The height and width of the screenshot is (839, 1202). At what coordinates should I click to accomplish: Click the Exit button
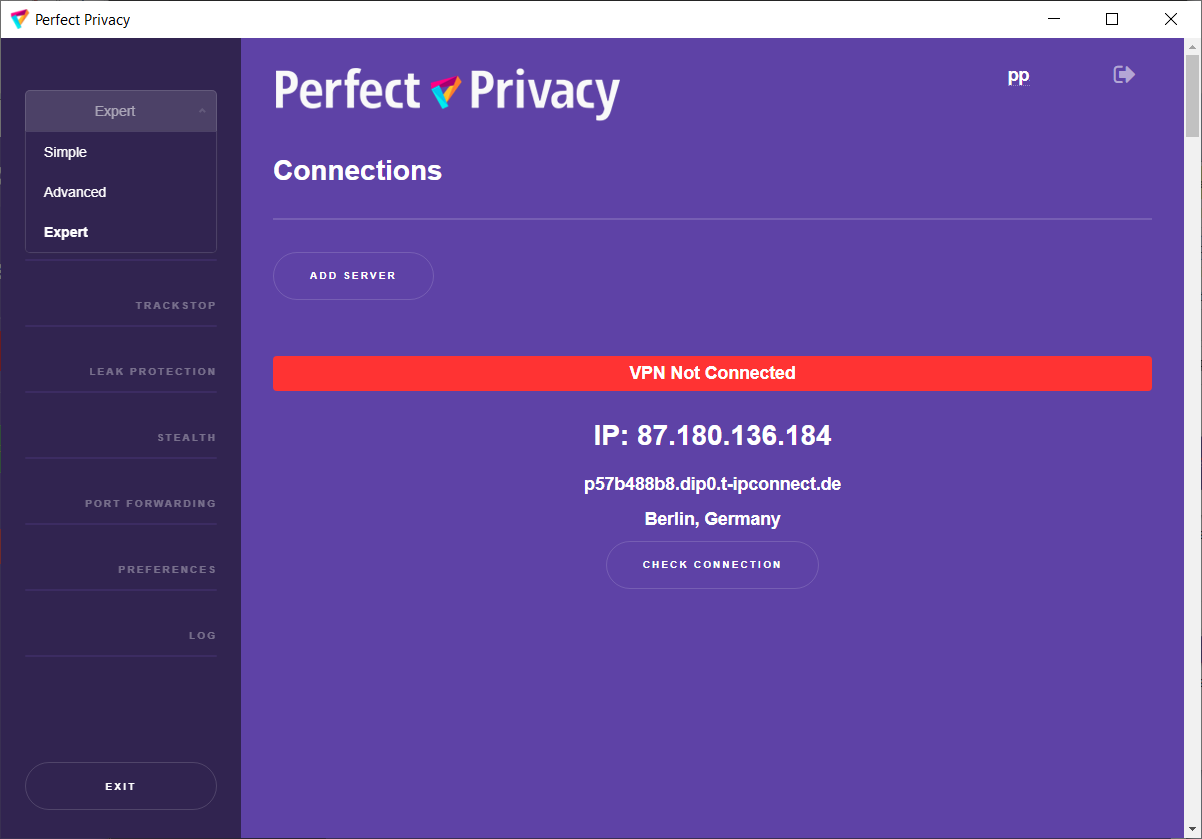tap(120, 787)
